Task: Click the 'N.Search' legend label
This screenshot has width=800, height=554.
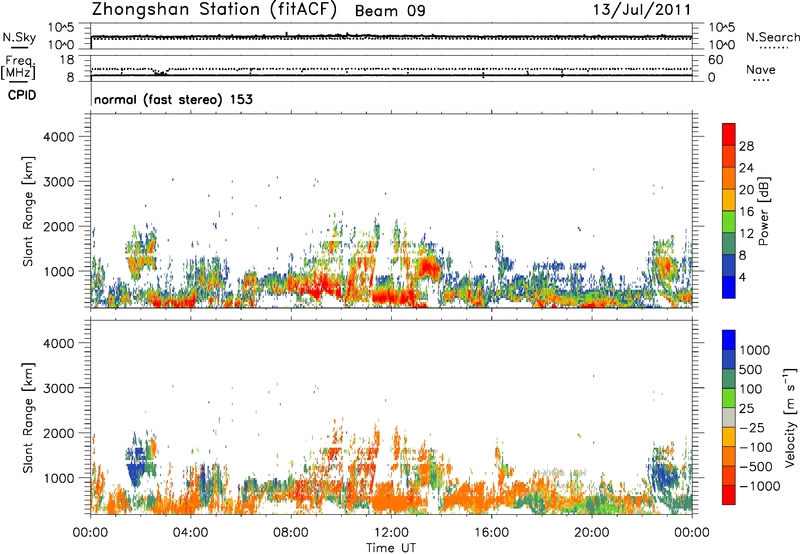Action: [772, 37]
